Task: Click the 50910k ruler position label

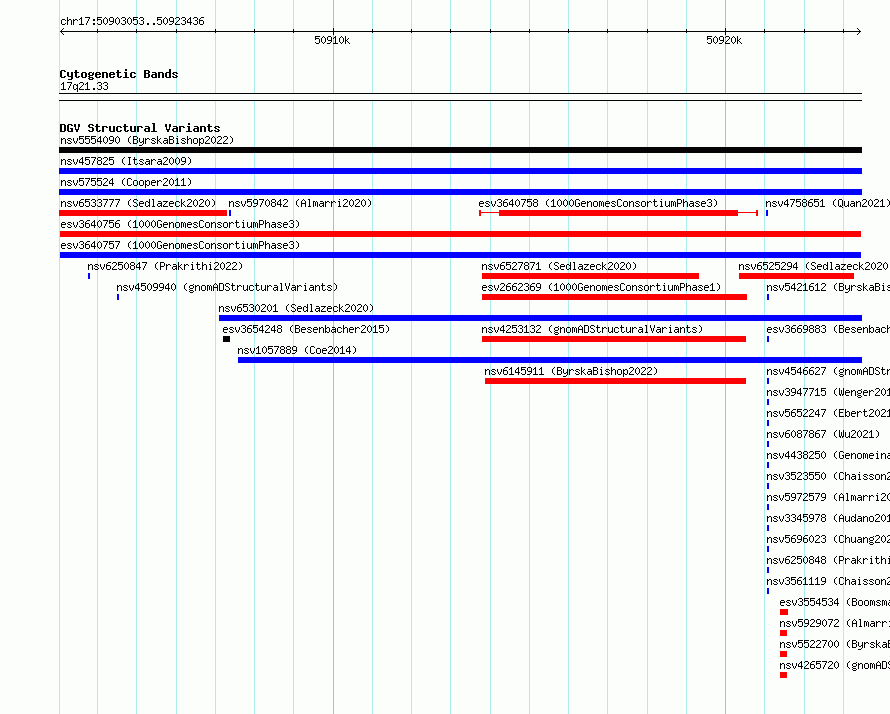Action: click(332, 40)
